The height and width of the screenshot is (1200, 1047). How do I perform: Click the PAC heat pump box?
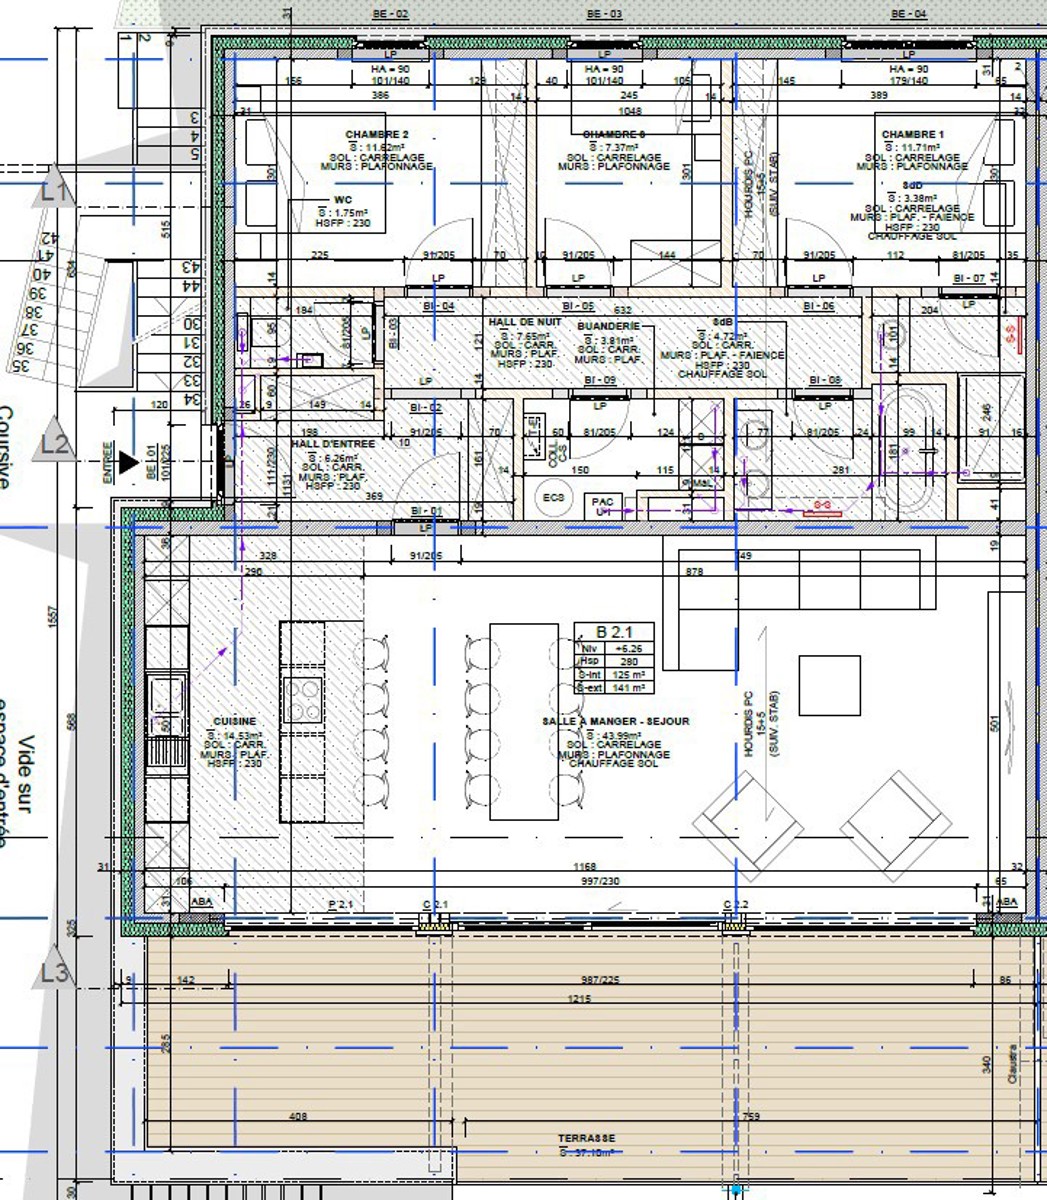point(602,505)
